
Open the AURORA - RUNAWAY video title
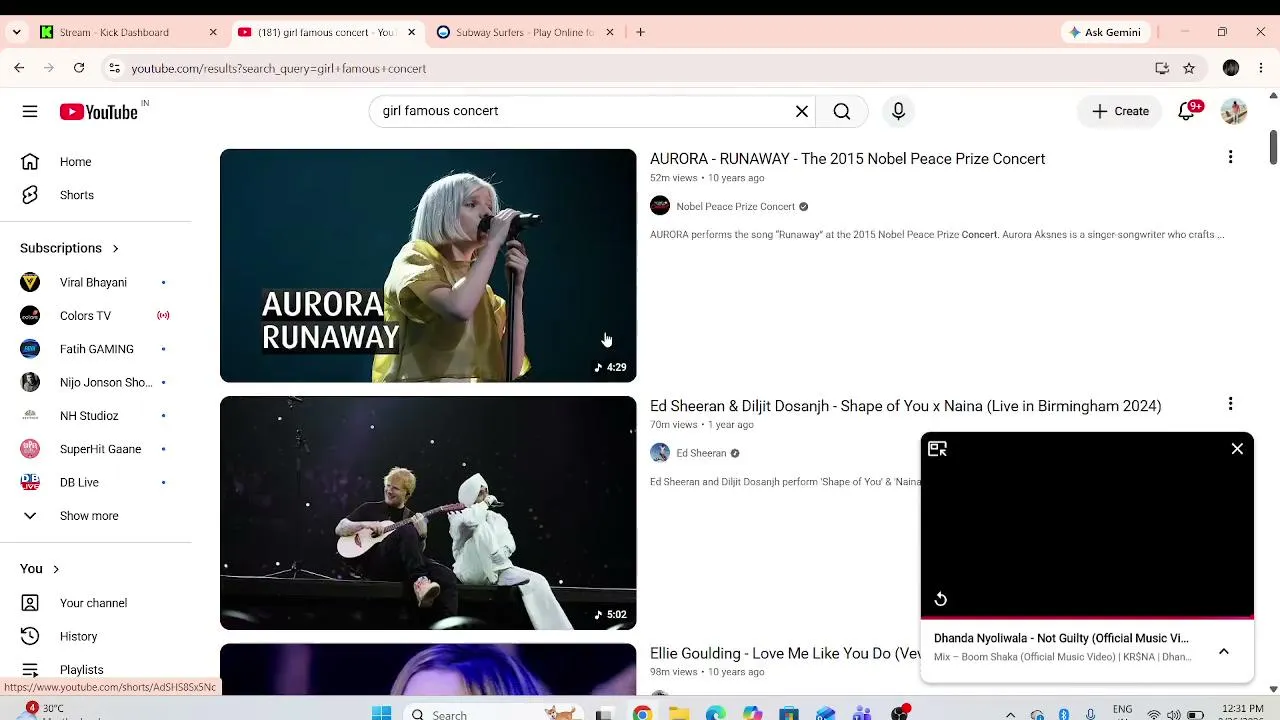click(847, 159)
